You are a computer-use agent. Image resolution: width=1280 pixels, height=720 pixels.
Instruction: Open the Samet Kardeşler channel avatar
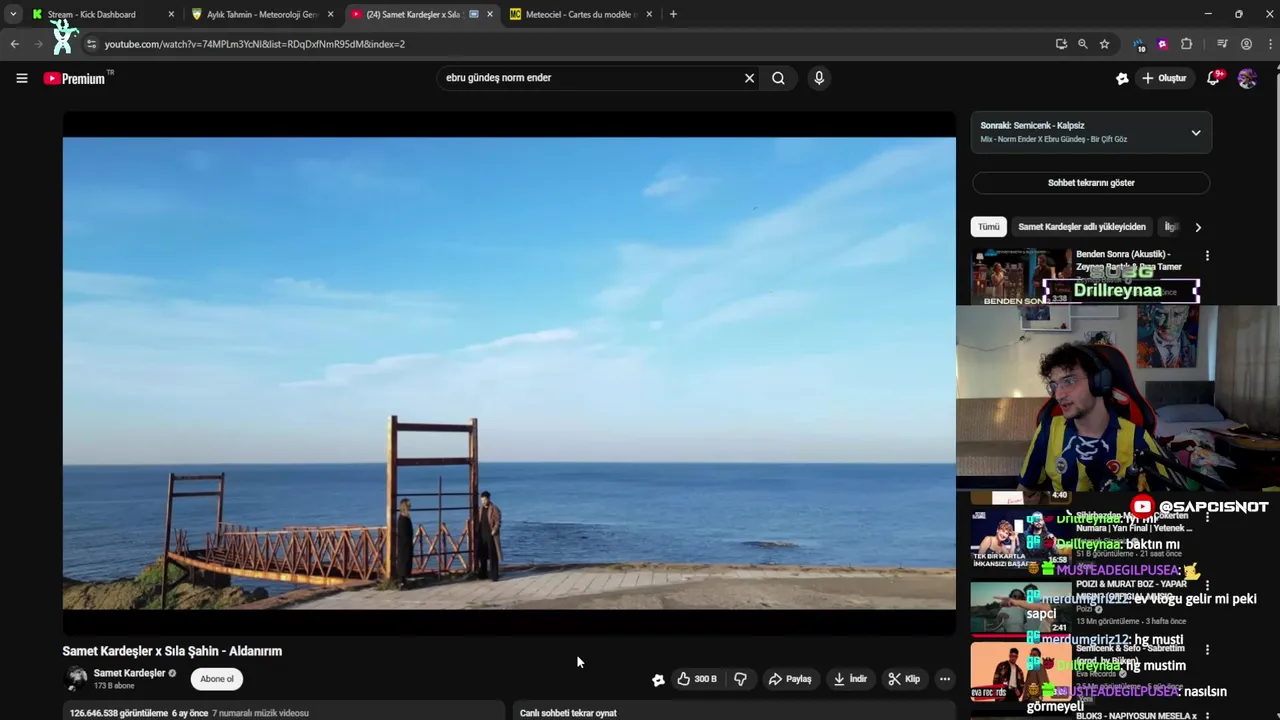tap(76, 678)
